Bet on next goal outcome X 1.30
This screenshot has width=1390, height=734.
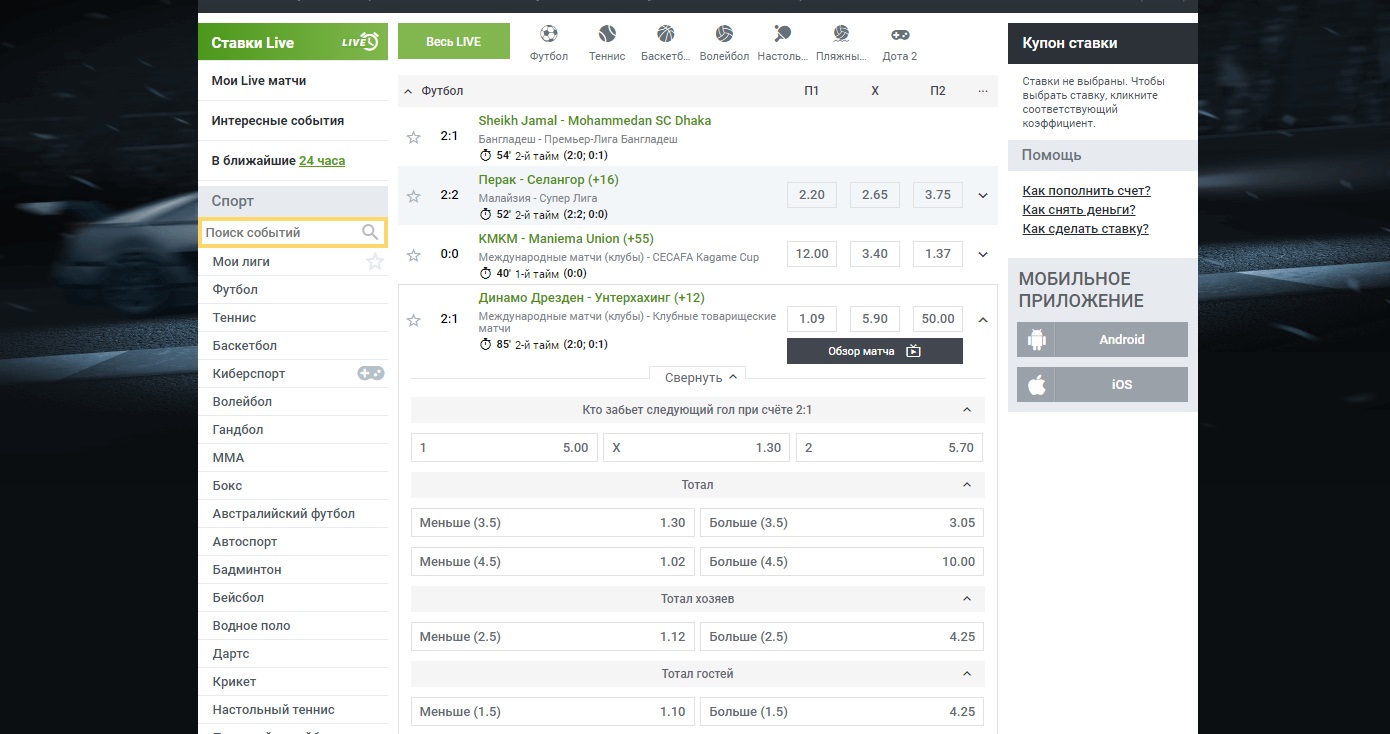(x=697, y=448)
